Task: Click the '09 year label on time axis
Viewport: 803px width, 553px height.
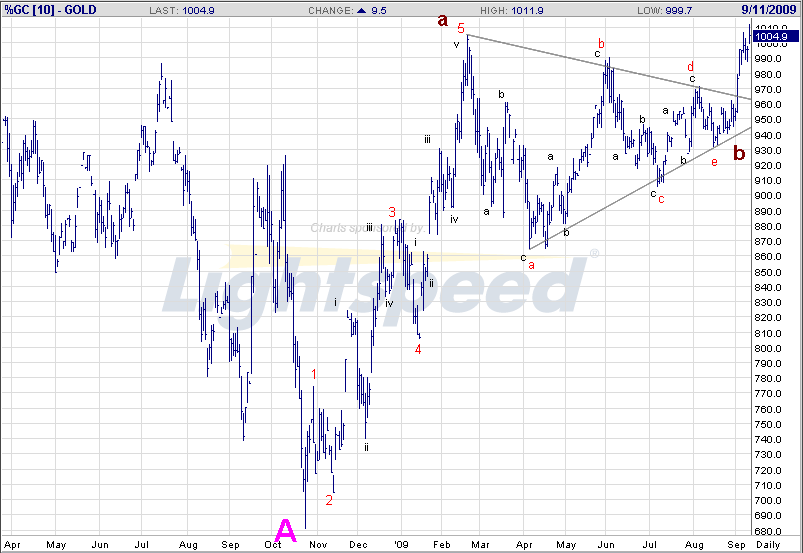Action: 401,545
